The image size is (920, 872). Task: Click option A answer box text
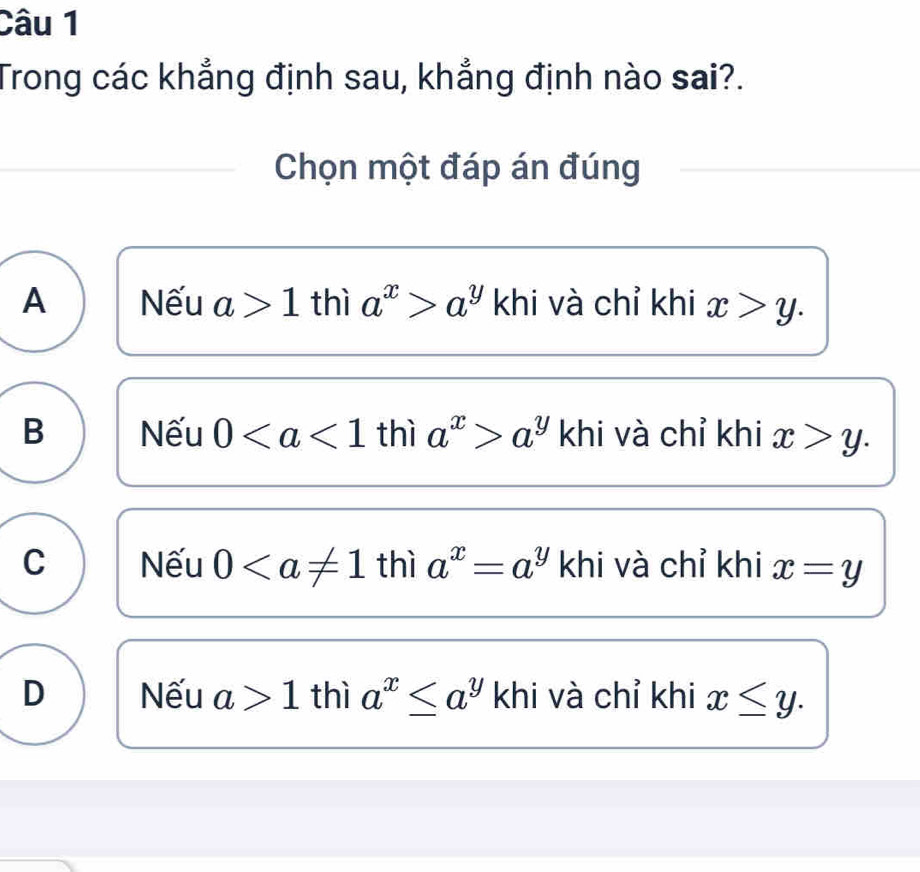tap(472, 301)
